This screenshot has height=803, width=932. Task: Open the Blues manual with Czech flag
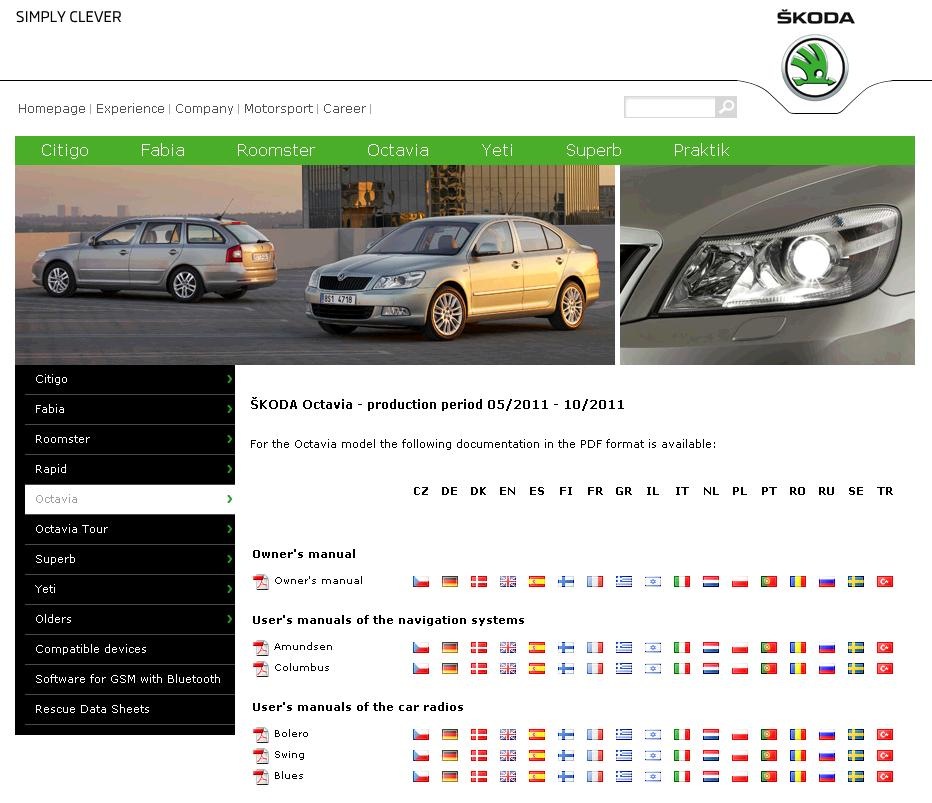pyautogui.click(x=421, y=776)
